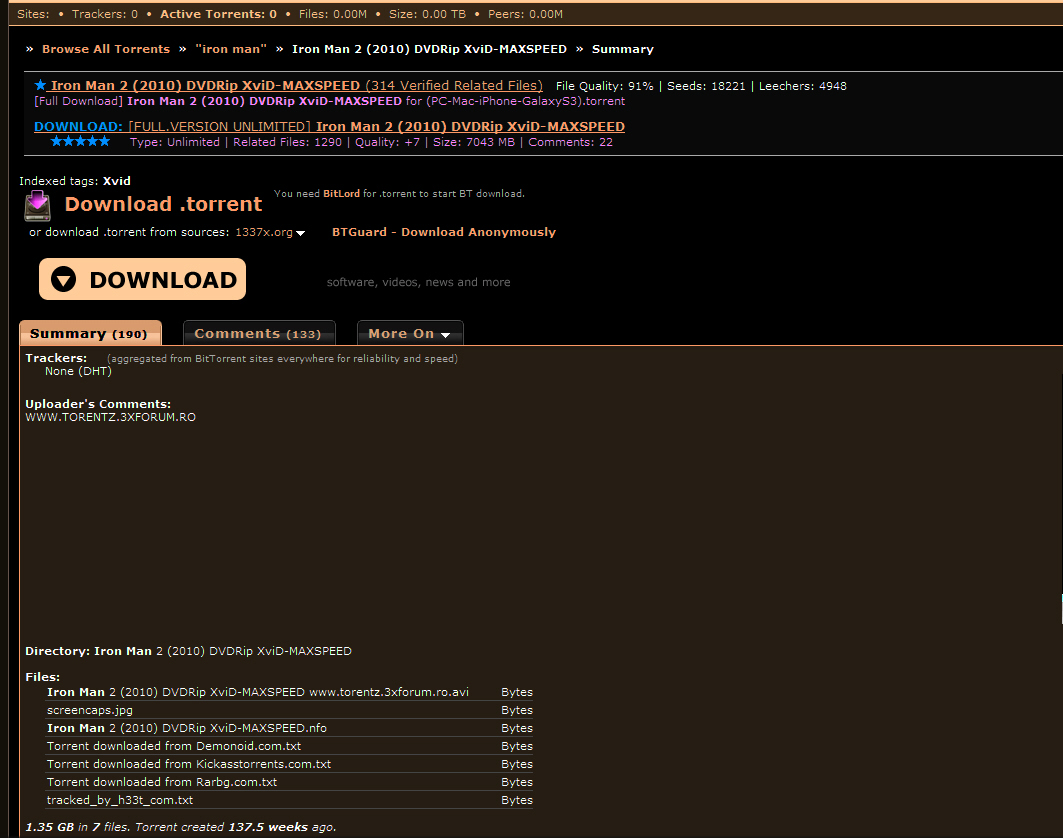Click the [Full Download] Iron Man 2 .torrent link
Image resolution: width=1063 pixels, height=838 pixels.
pos(329,101)
